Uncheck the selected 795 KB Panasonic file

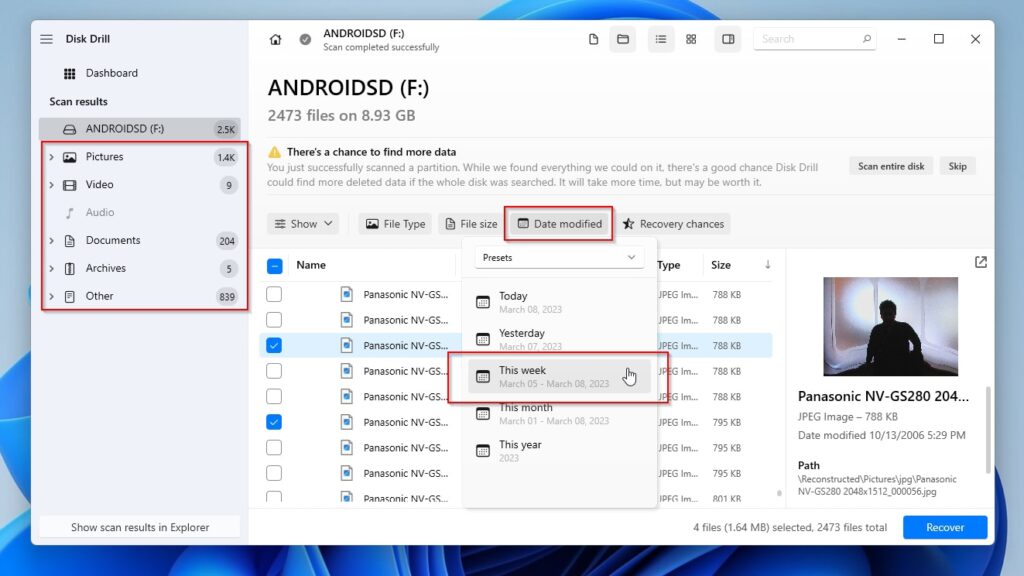[274, 422]
